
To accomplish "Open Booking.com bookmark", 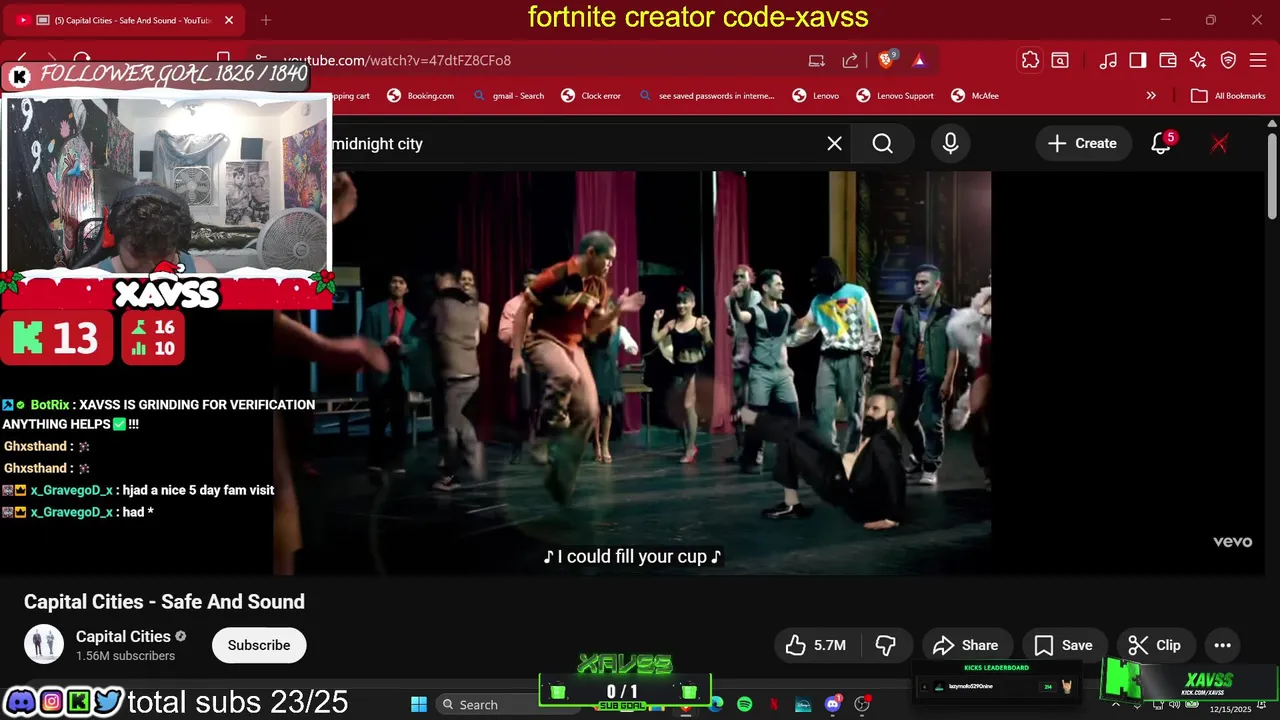I will [421, 96].
